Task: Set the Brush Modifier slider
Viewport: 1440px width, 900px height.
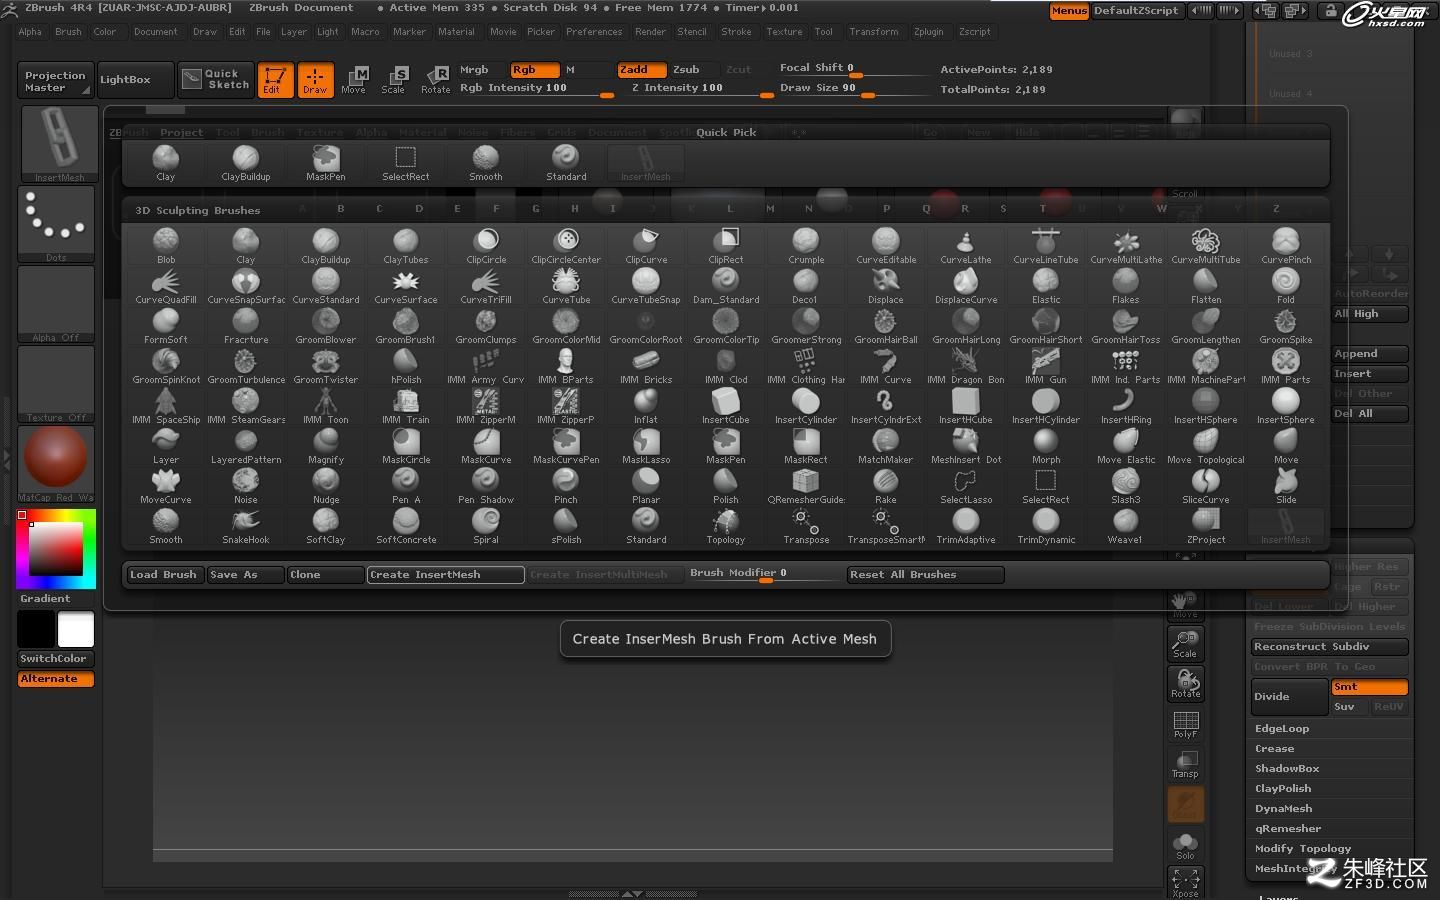Action: (765, 574)
